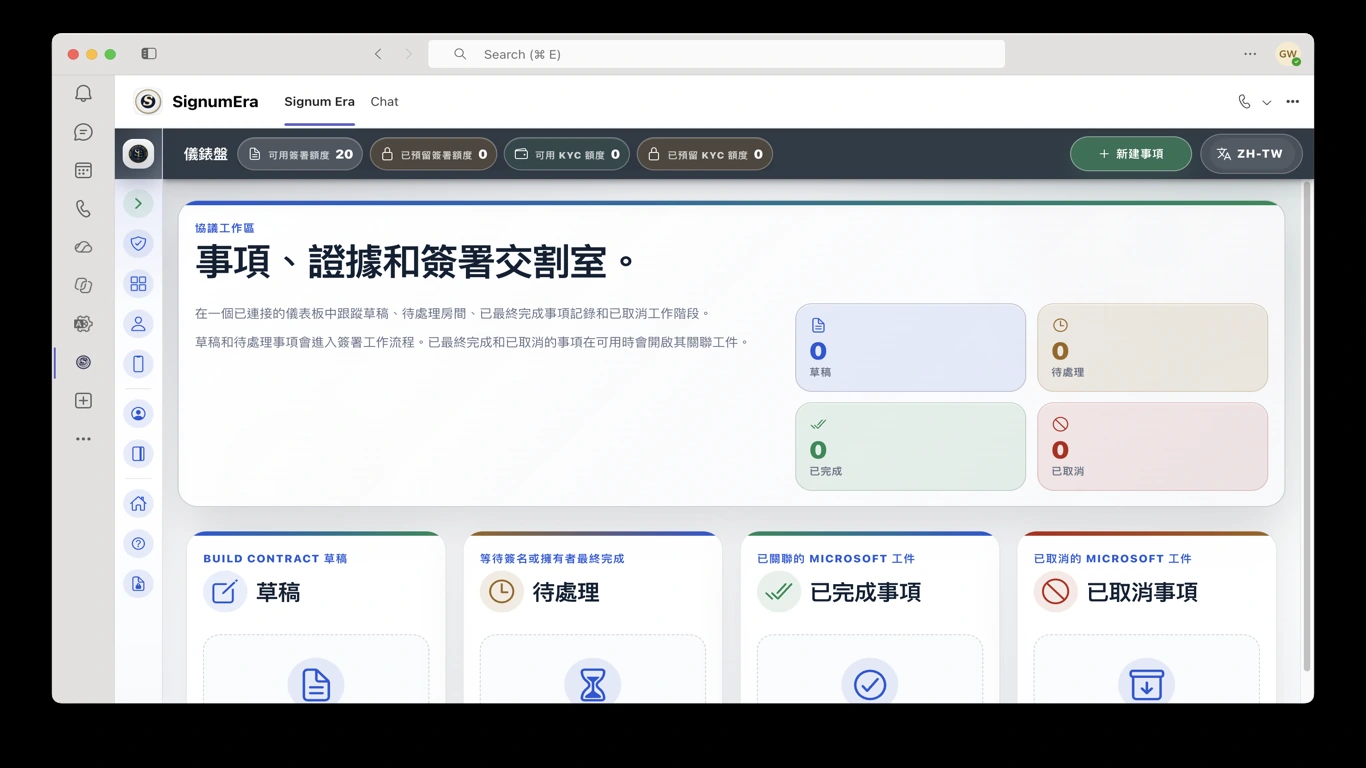Click the home icon in SignumEra sidebar
1366x768 pixels.
coord(138,504)
